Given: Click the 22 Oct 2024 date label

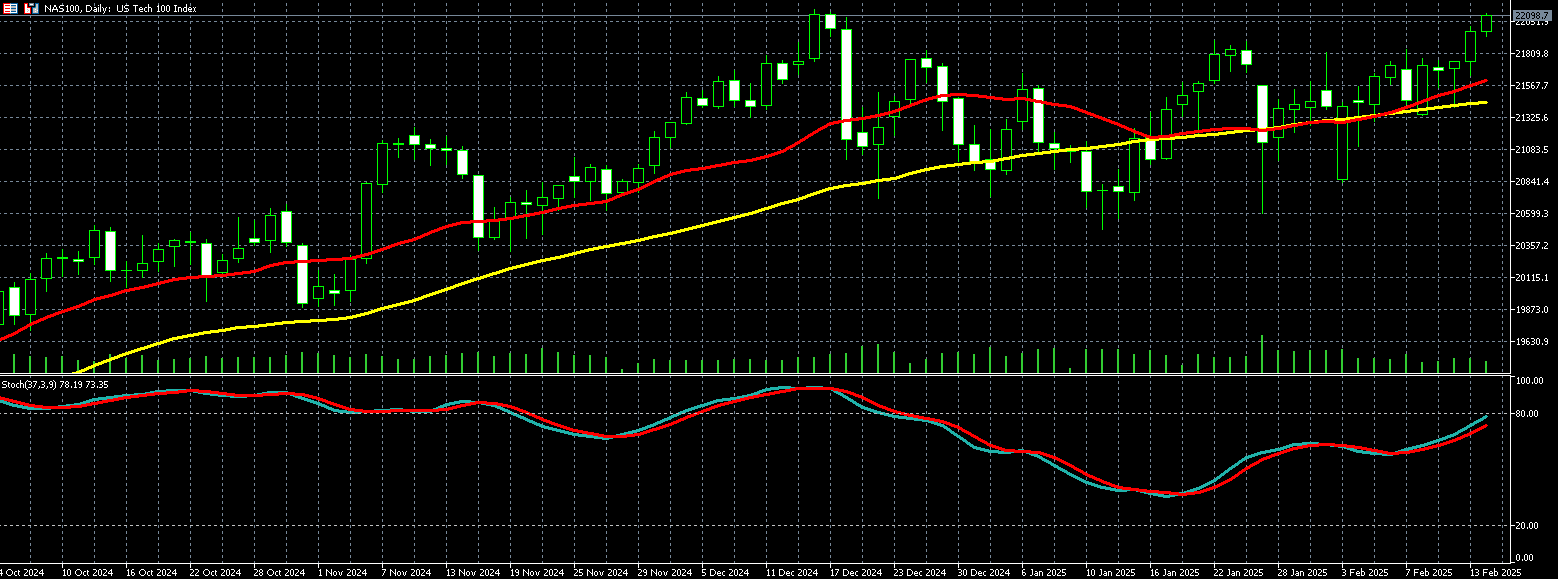Looking at the screenshot, I should pos(215,573).
